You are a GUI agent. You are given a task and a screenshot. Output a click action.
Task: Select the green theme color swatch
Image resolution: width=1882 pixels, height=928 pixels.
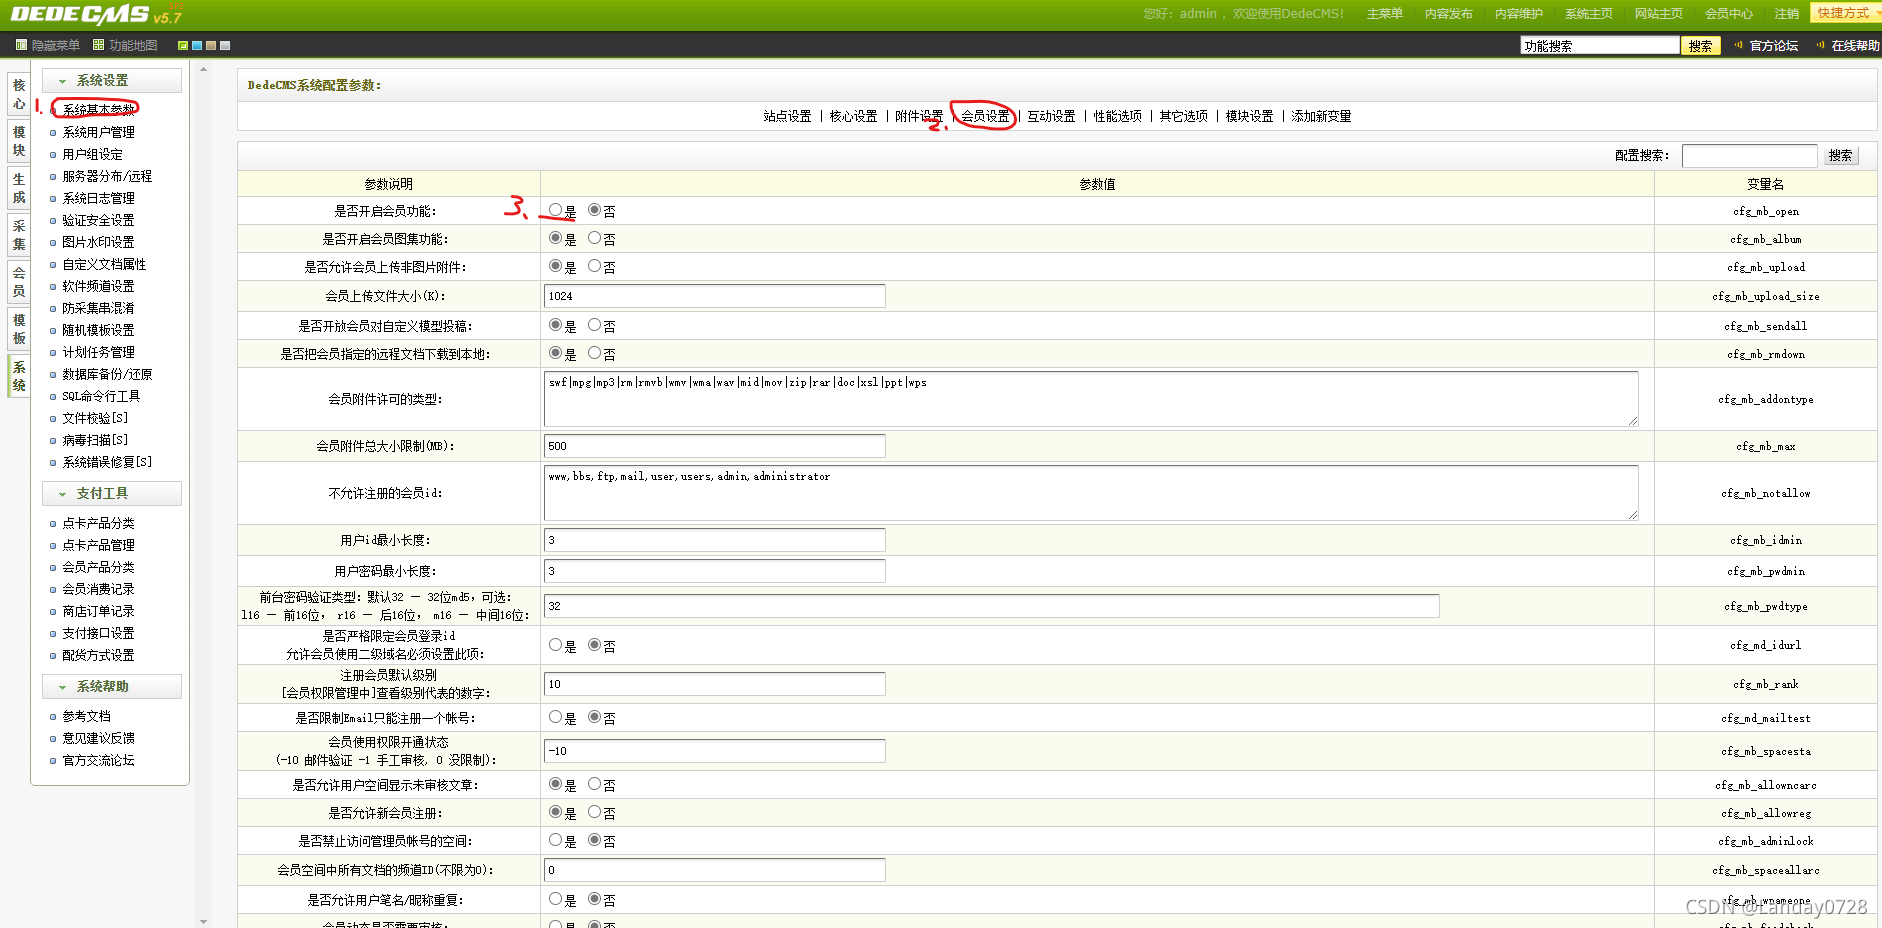click(x=183, y=45)
